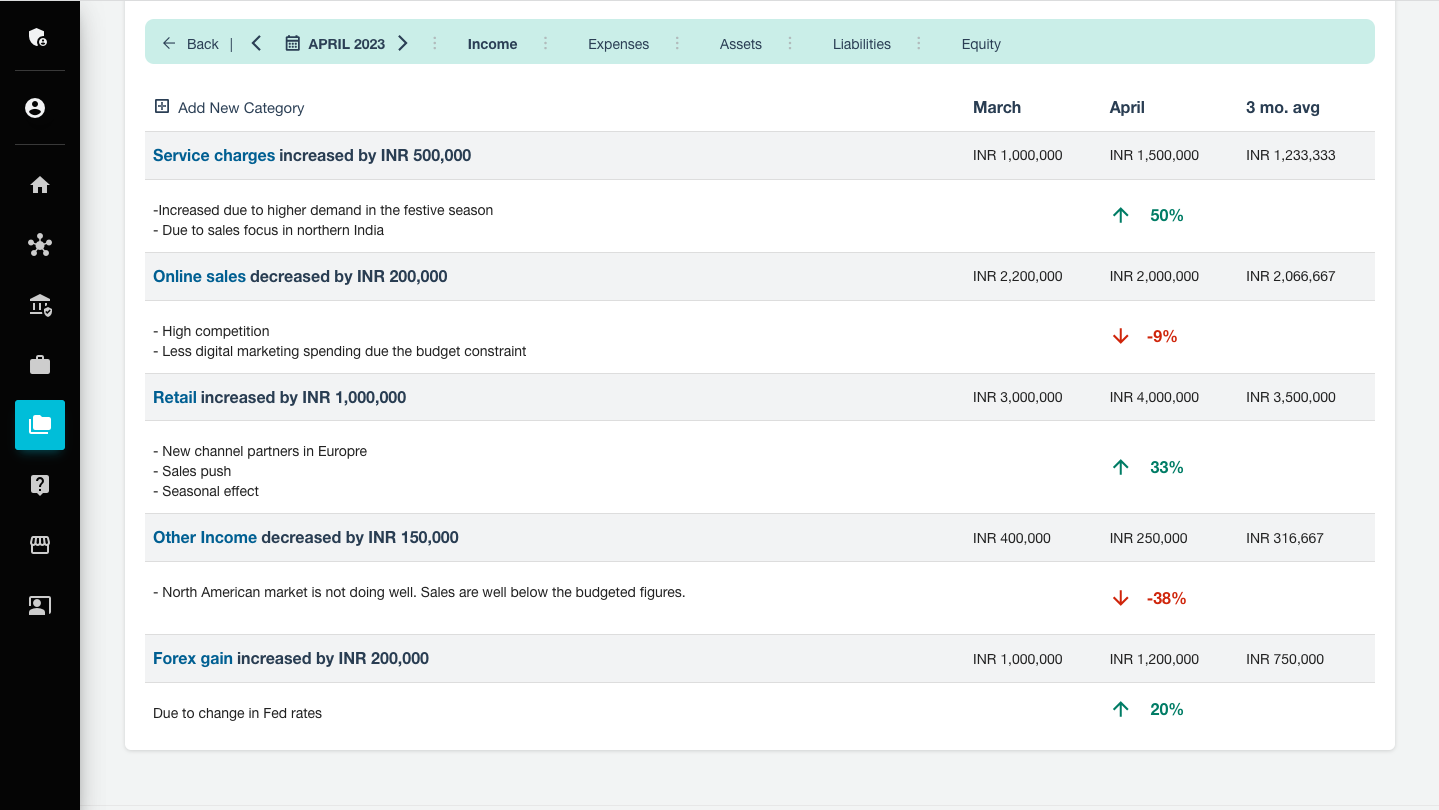
Task: Switch to the Expenses tab
Action: pos(618,44)
